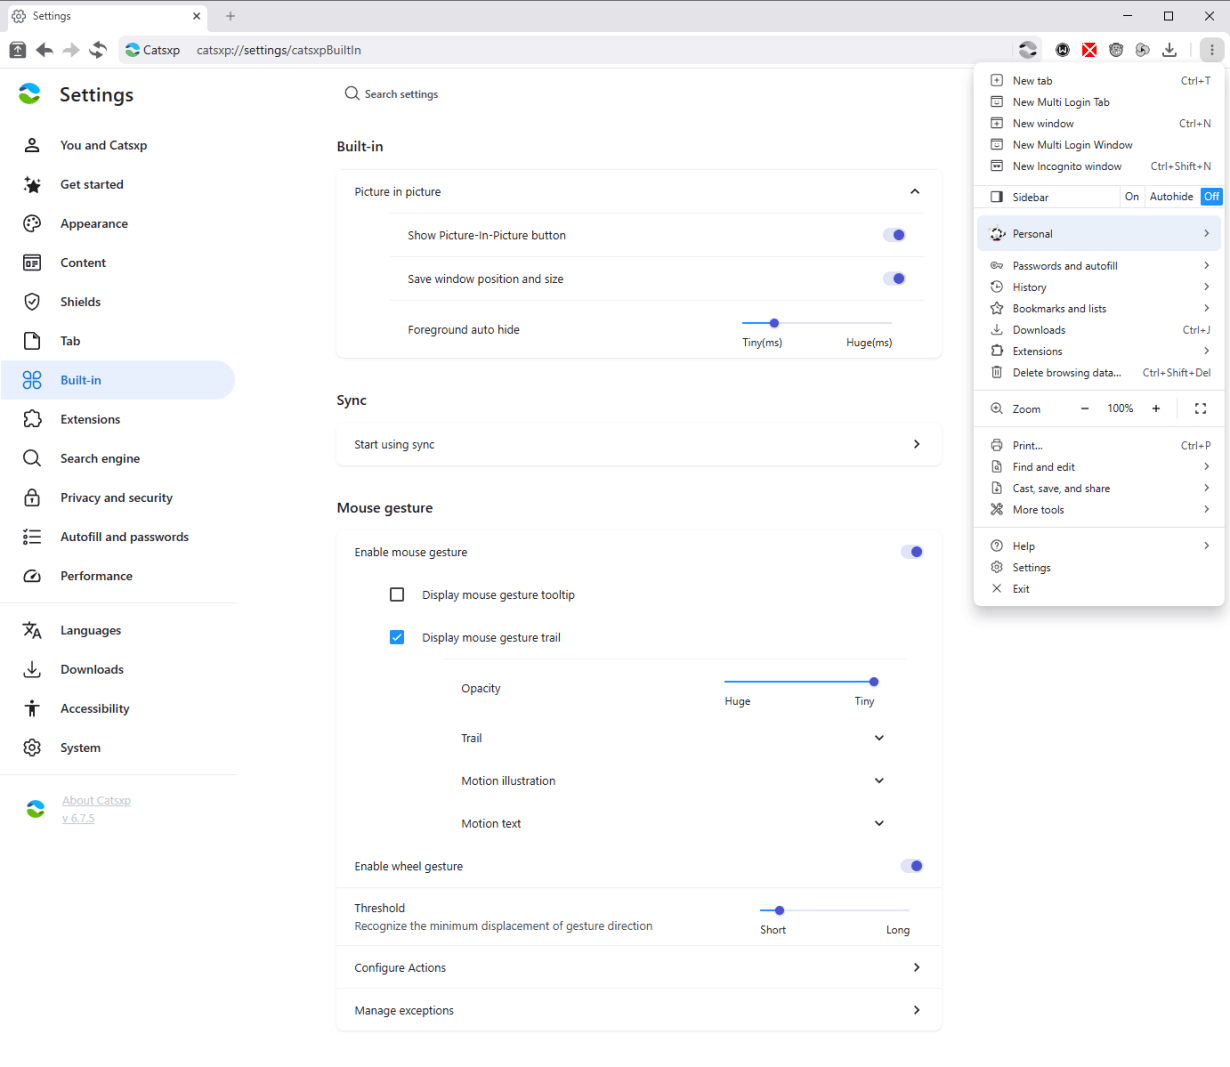
Task: Expand the Motion illustration dropdown
Action: (x=879, y=781)
